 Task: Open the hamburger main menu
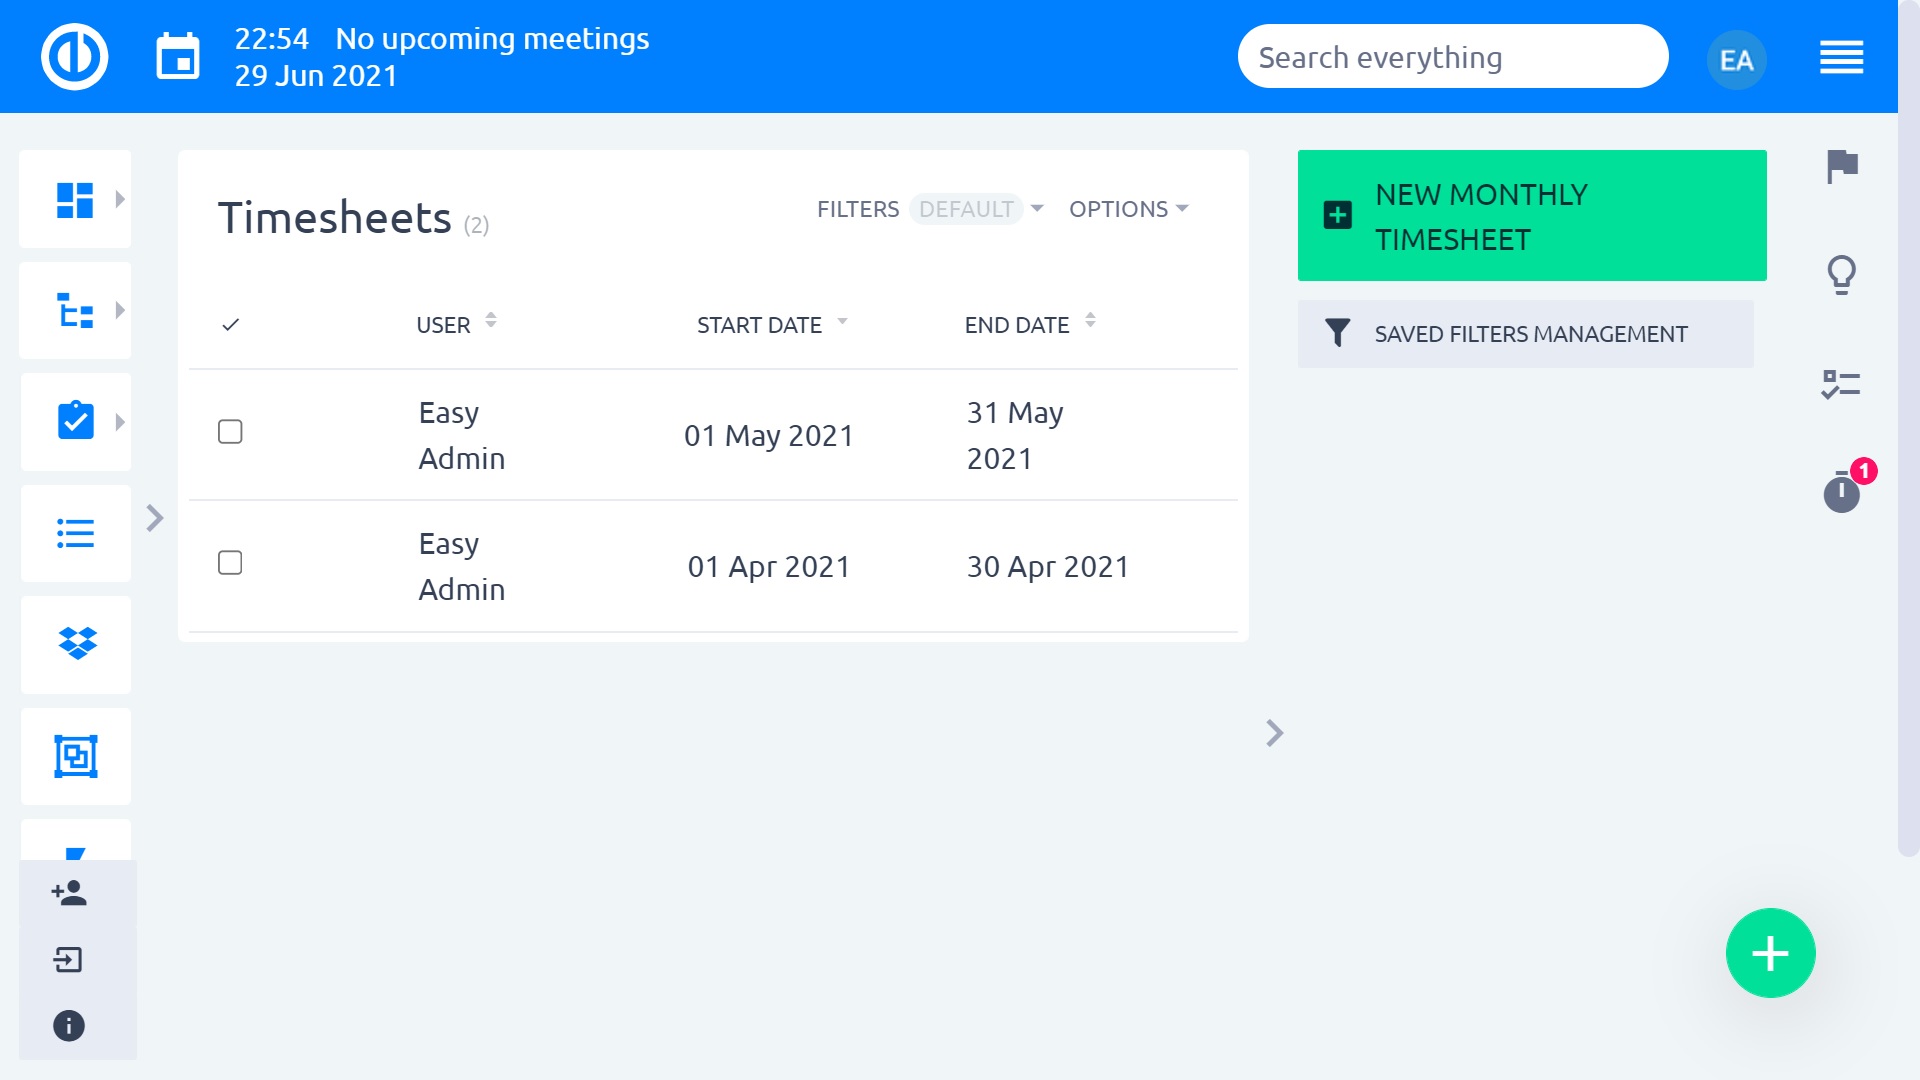[1841, 57]
